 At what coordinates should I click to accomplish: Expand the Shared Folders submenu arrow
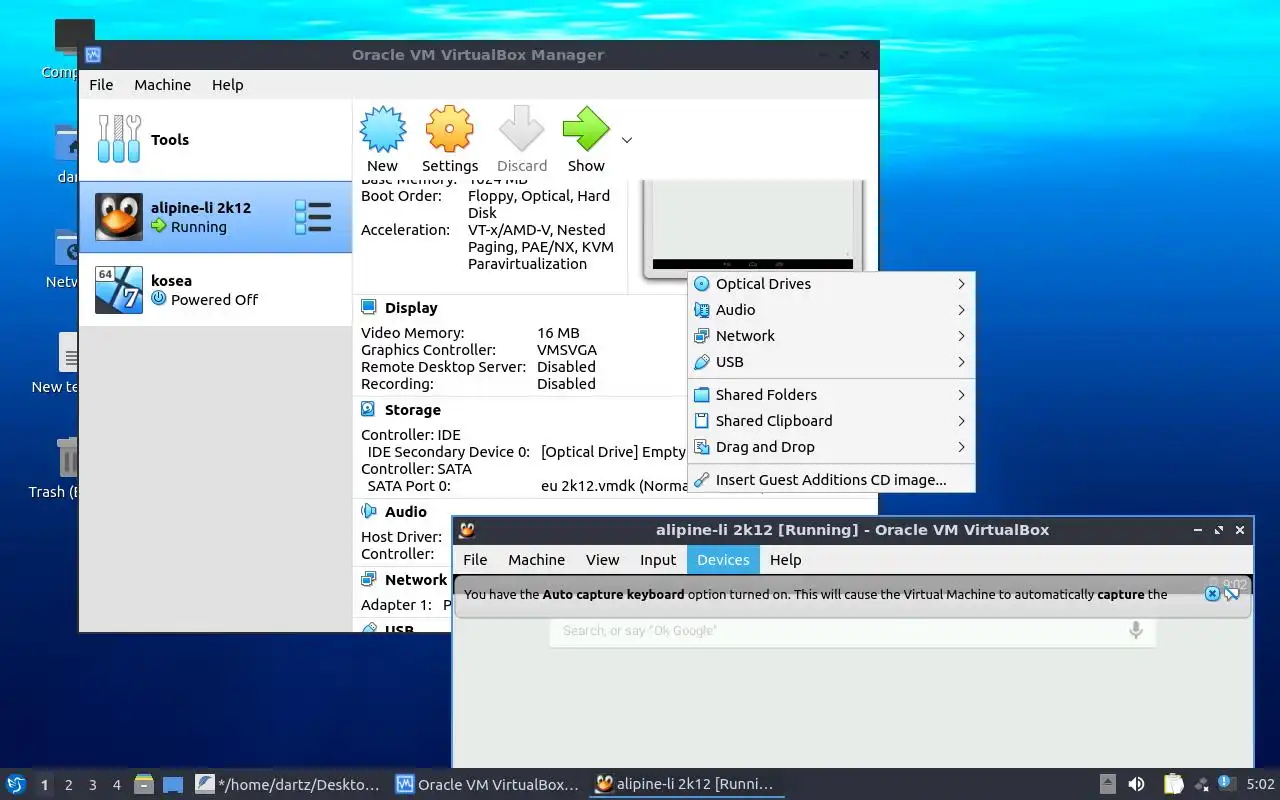[x=961, y=395]
